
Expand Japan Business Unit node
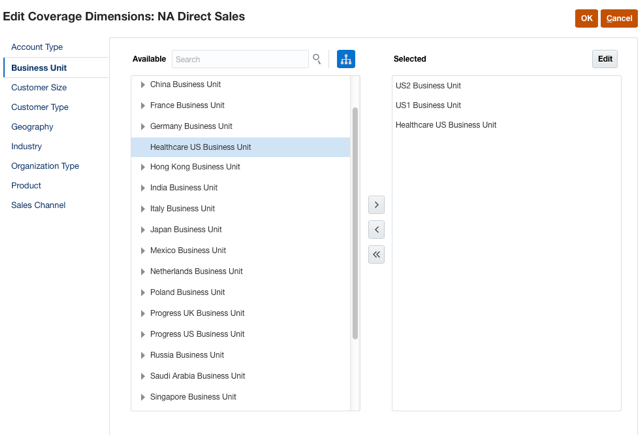(x=143, y=230)
